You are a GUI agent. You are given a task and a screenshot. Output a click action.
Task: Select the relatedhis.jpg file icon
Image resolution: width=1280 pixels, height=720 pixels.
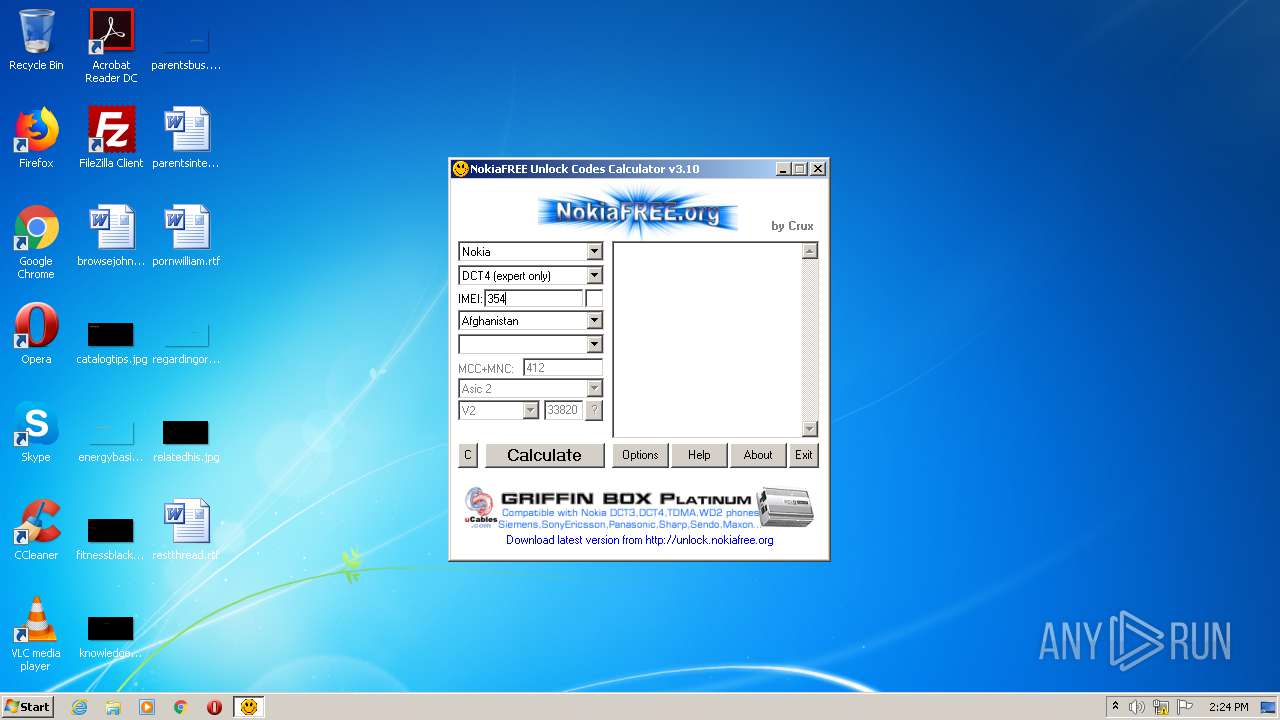click(186, 438)
